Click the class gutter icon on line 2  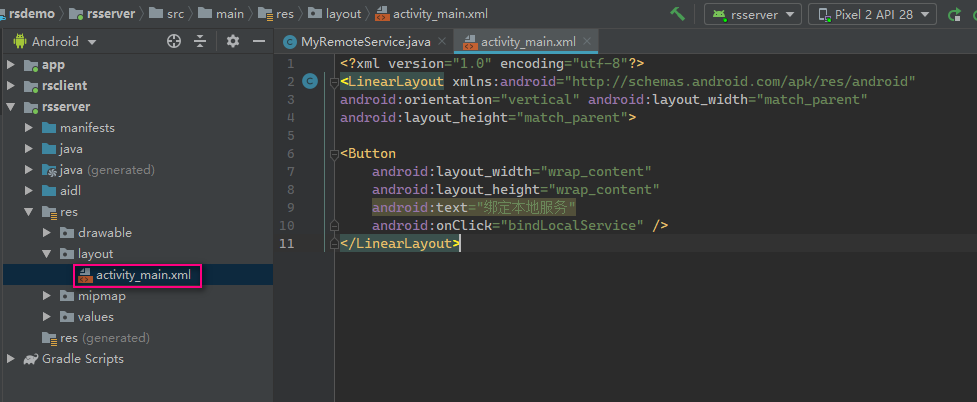310,81
